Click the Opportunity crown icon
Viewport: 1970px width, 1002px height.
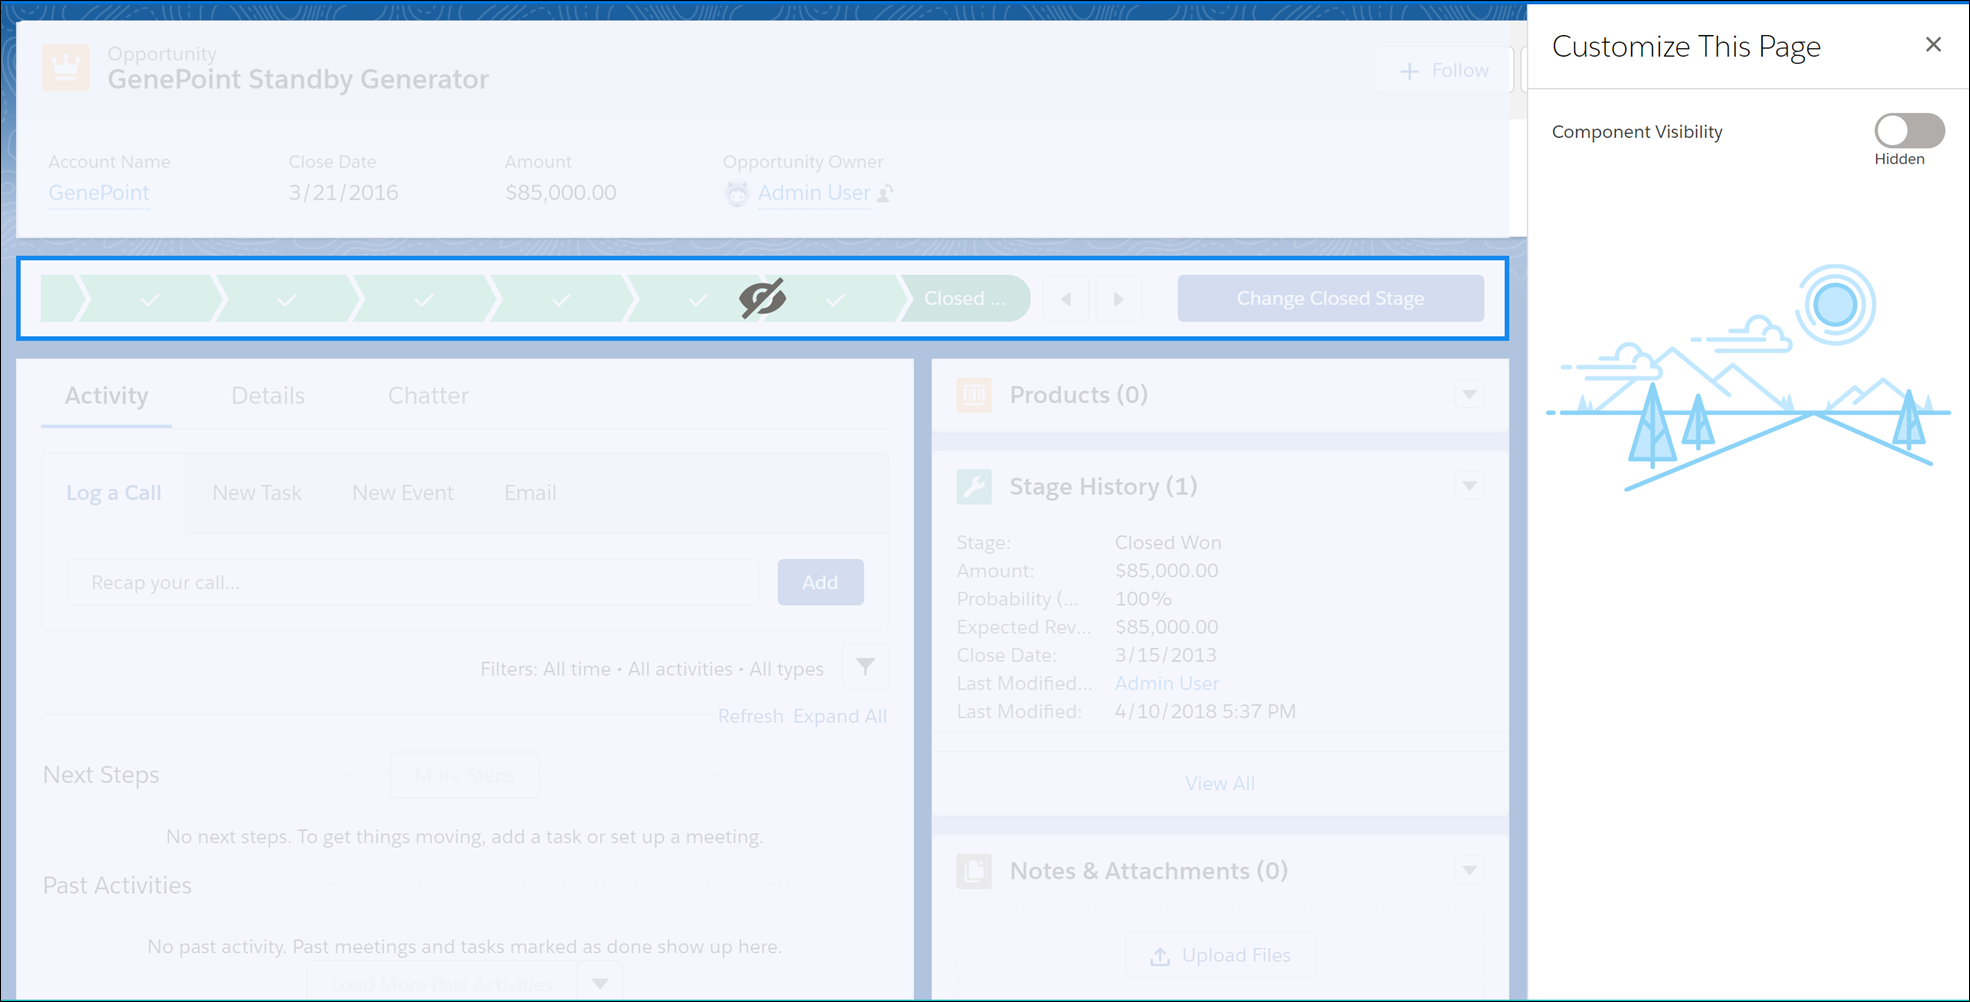(x=66, y=68)
